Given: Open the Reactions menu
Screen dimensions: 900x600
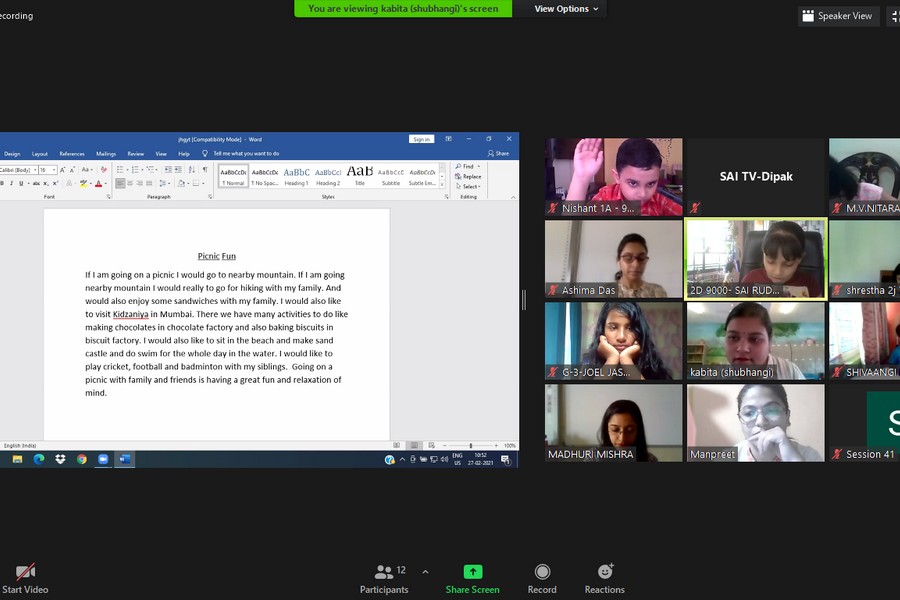Looking at the screenshot, I should point(604,577).
